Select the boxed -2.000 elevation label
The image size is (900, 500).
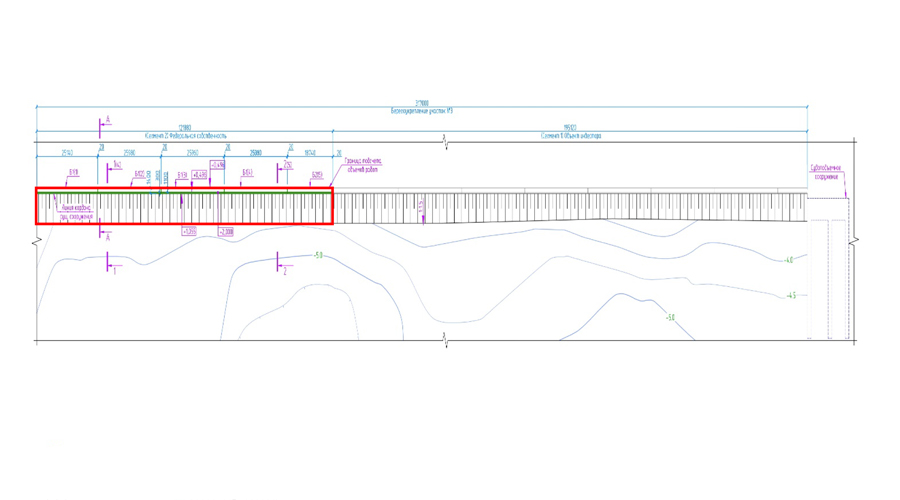tap(225, 232)
